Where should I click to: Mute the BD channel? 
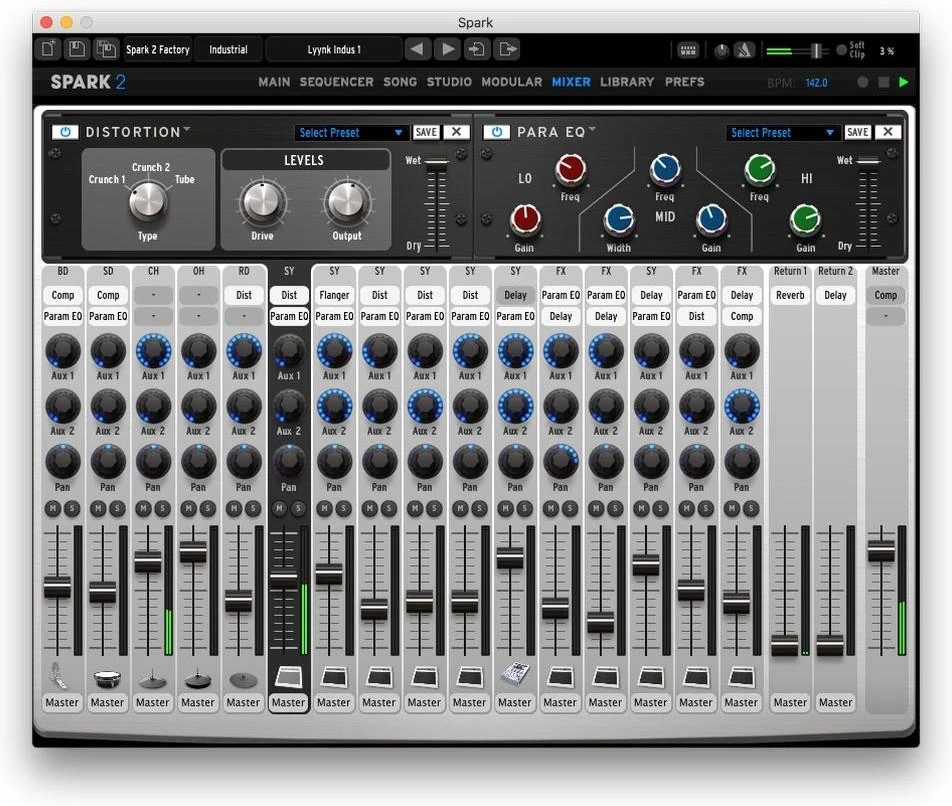(x=53, y=509)
